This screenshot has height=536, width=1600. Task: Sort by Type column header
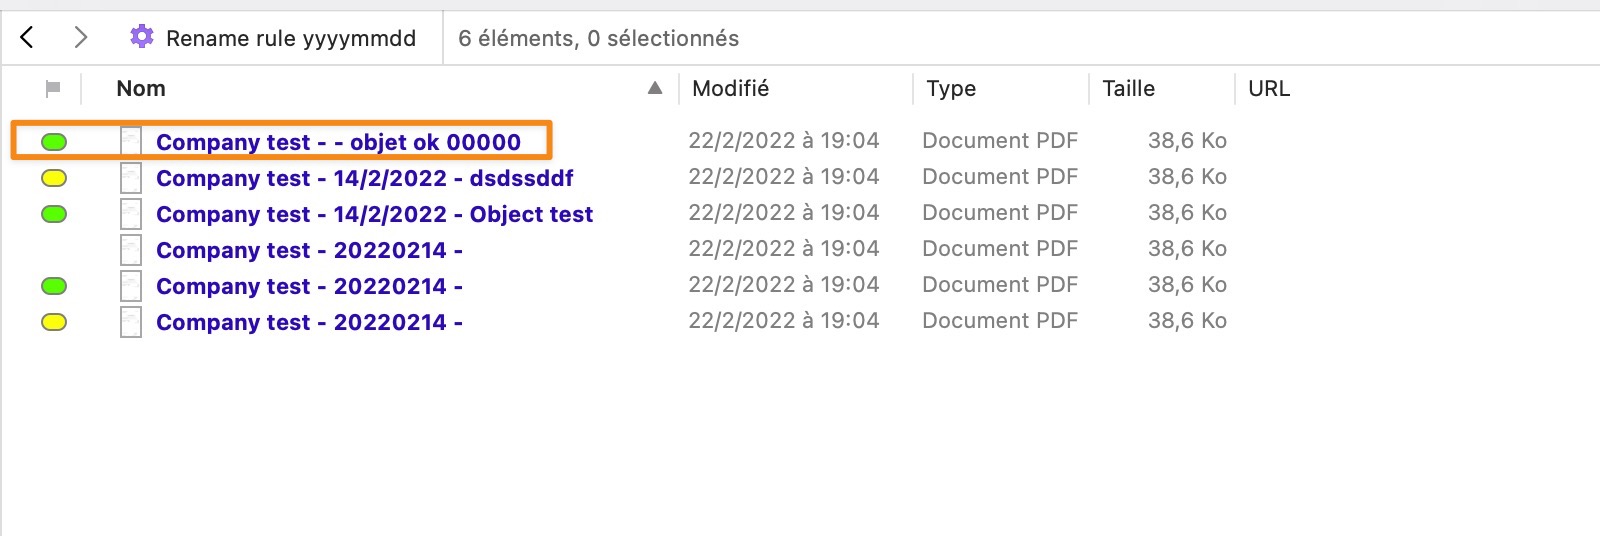(x=951, y=88)
